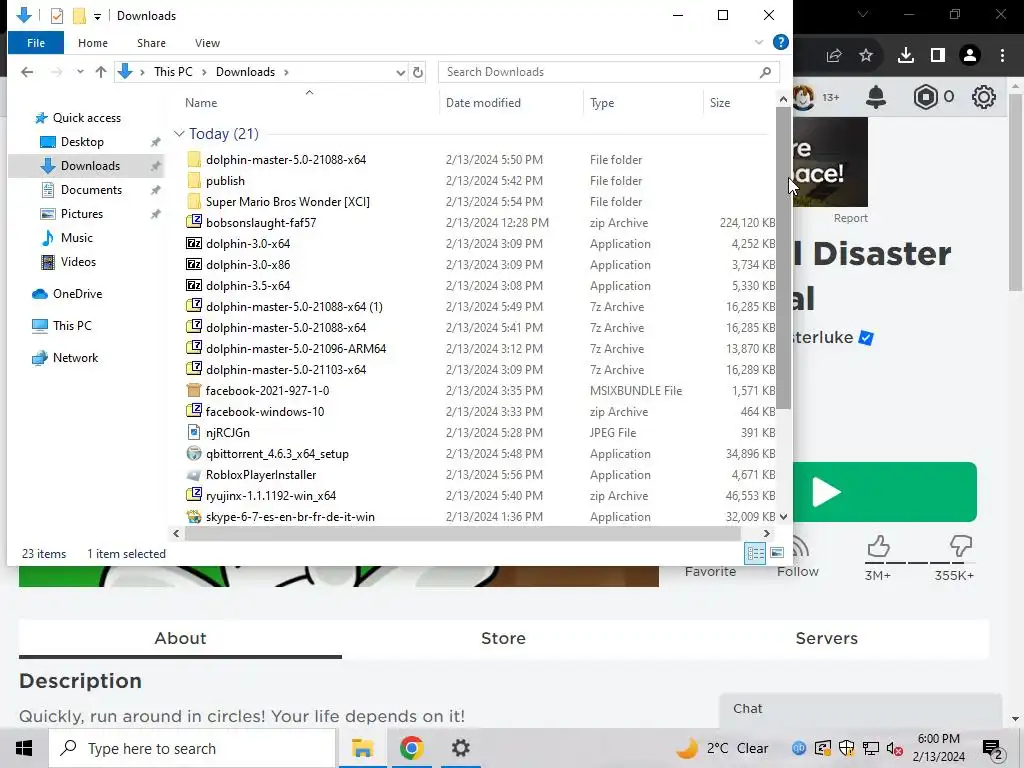Click green Play button on Roblox
Viewport: 1024px width, 768px height.
tap(885, 492)
